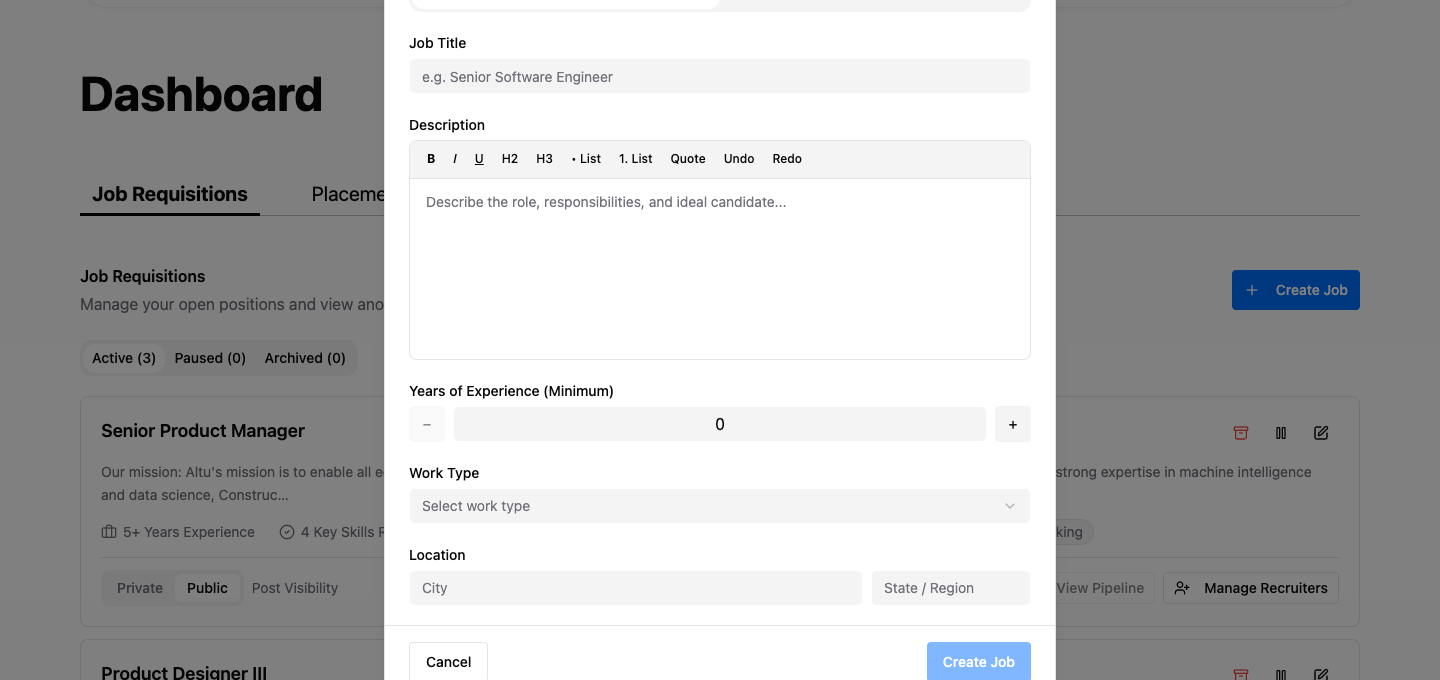This screenshot has height=680, width=1440.
Task: Show Archived (0) requisitions
Action: tap(305, 358)
